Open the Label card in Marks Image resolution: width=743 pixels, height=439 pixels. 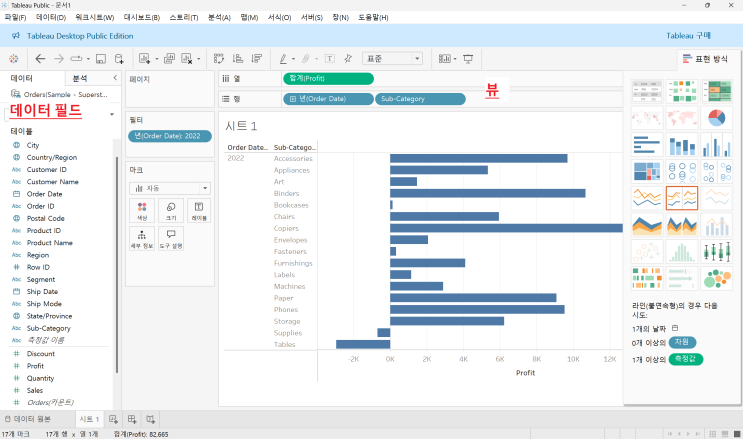click(199, 210)
